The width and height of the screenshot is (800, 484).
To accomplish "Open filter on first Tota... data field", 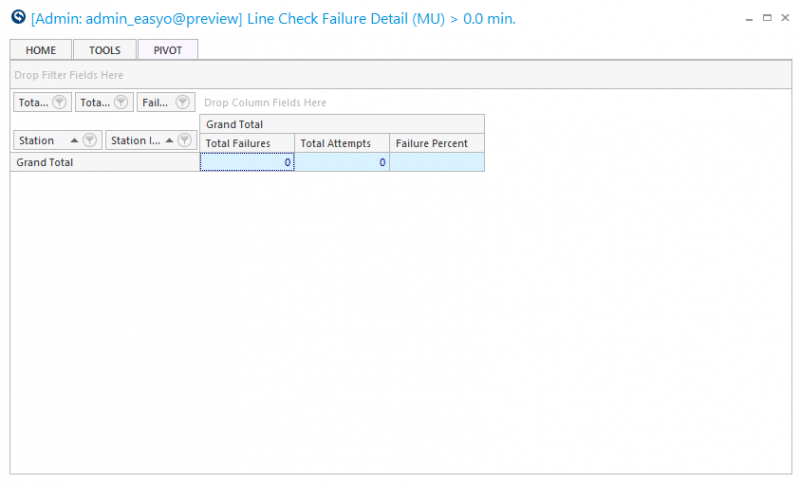I will [x=59, y=102].
